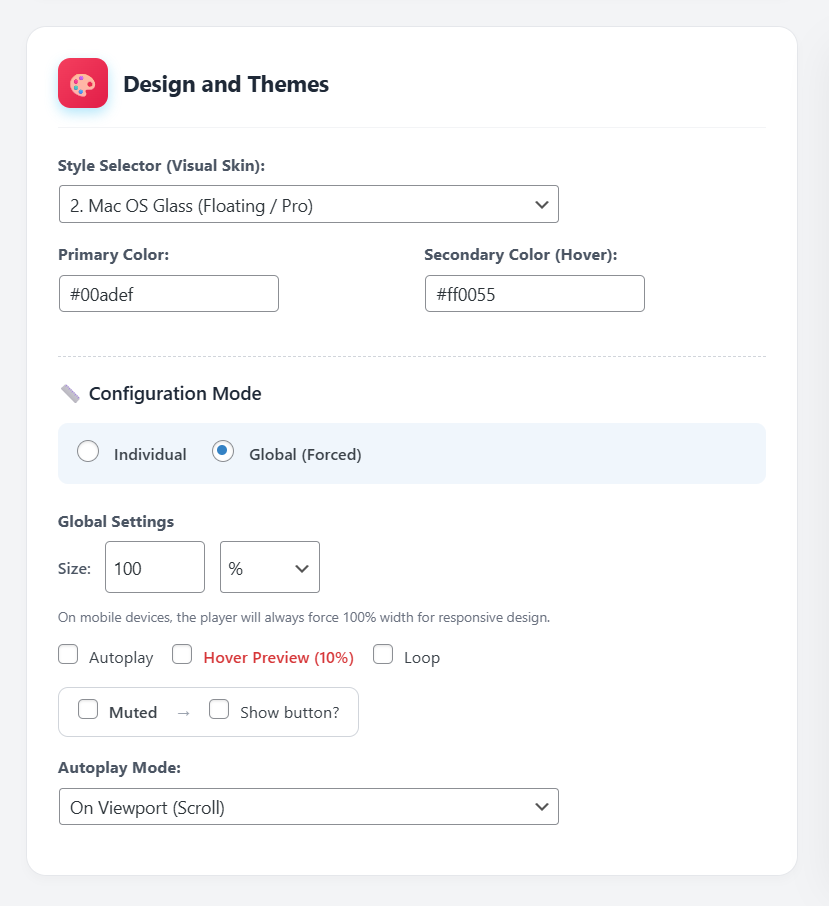The image size is (829, 906).
Task: Click the paint palette Design icon
Action: click(83, 83)
